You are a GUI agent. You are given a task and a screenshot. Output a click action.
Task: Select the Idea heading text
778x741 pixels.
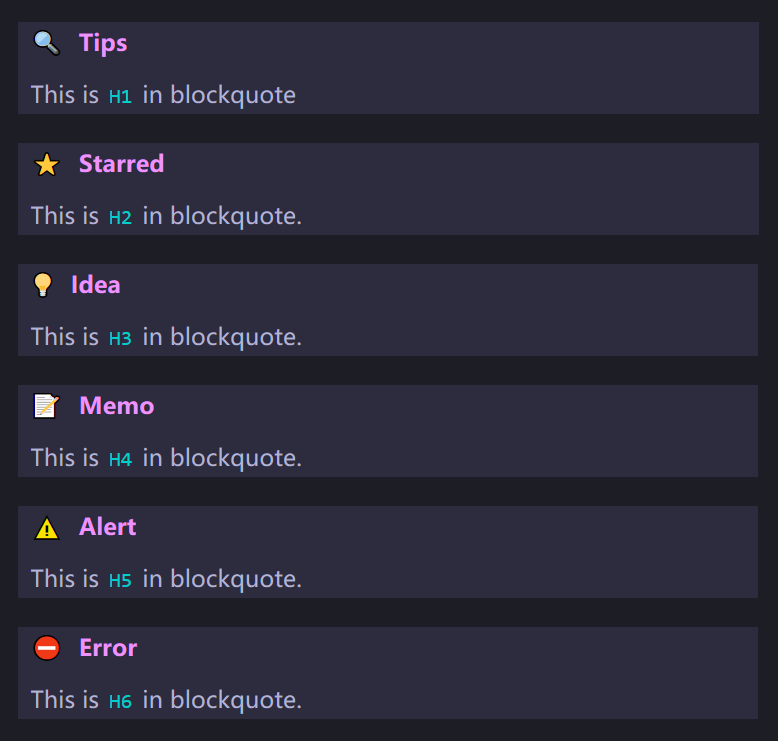[x=96, y=285]
